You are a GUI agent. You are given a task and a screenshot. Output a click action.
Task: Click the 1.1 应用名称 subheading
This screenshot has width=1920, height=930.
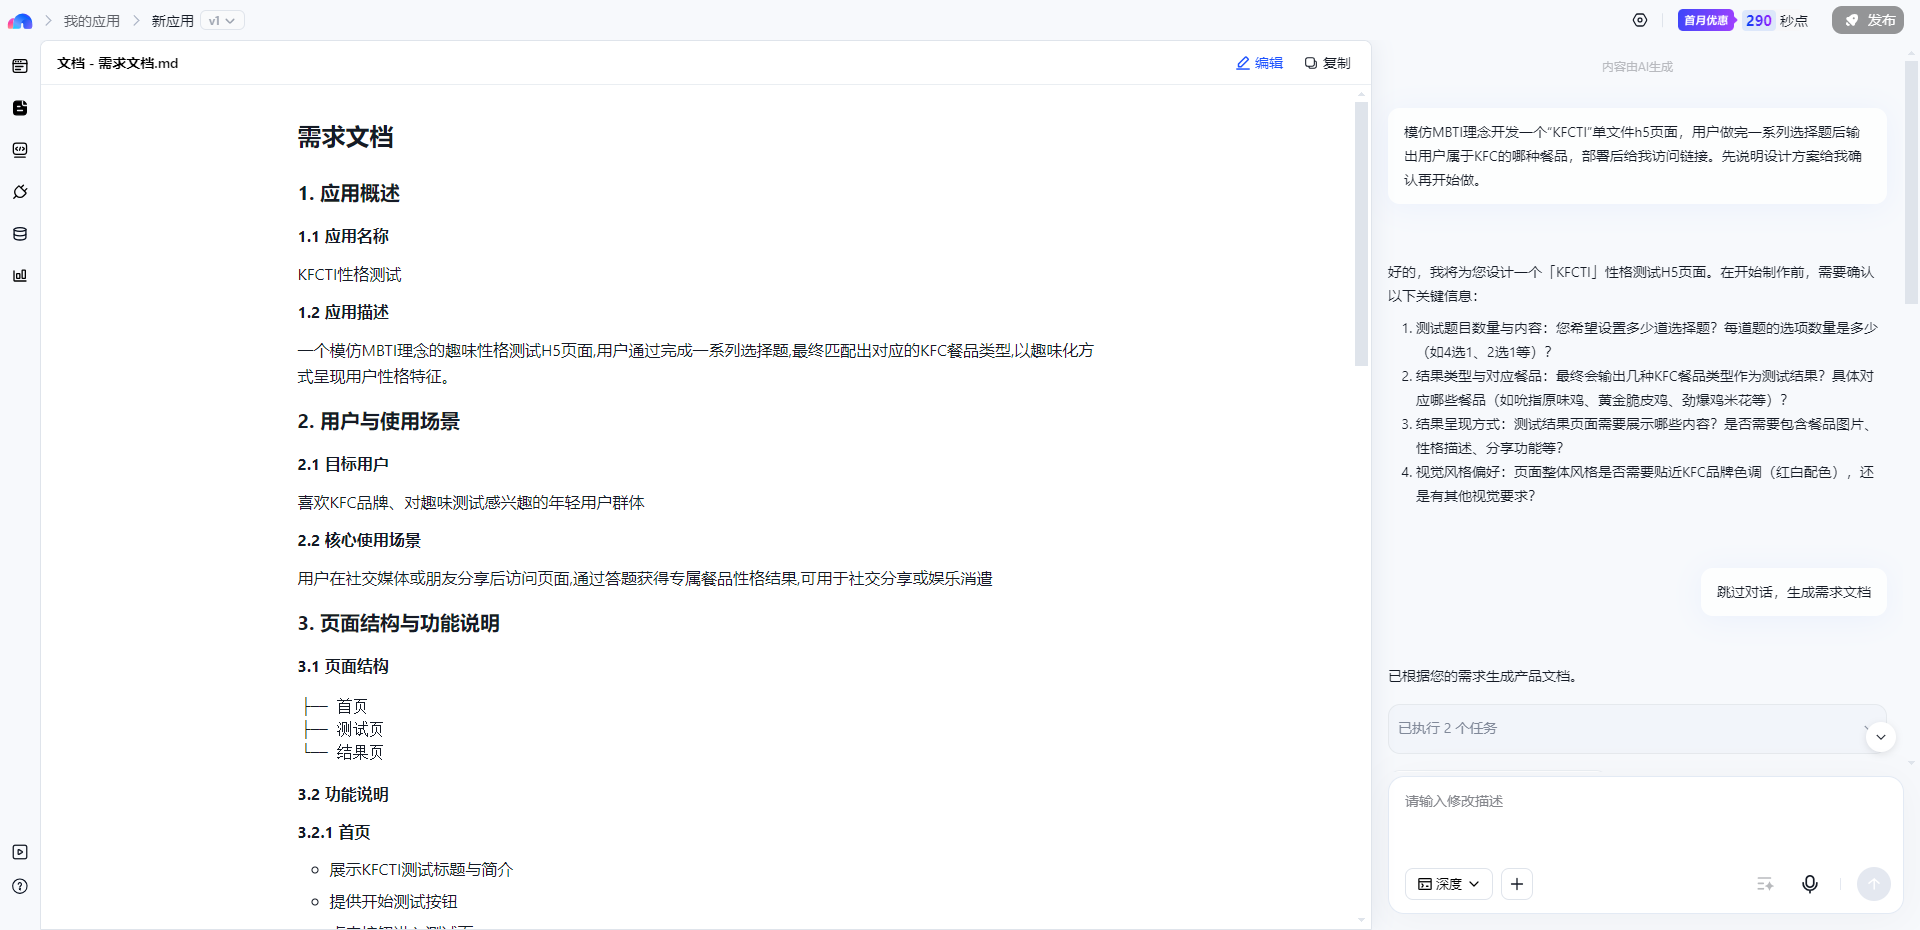343,236
